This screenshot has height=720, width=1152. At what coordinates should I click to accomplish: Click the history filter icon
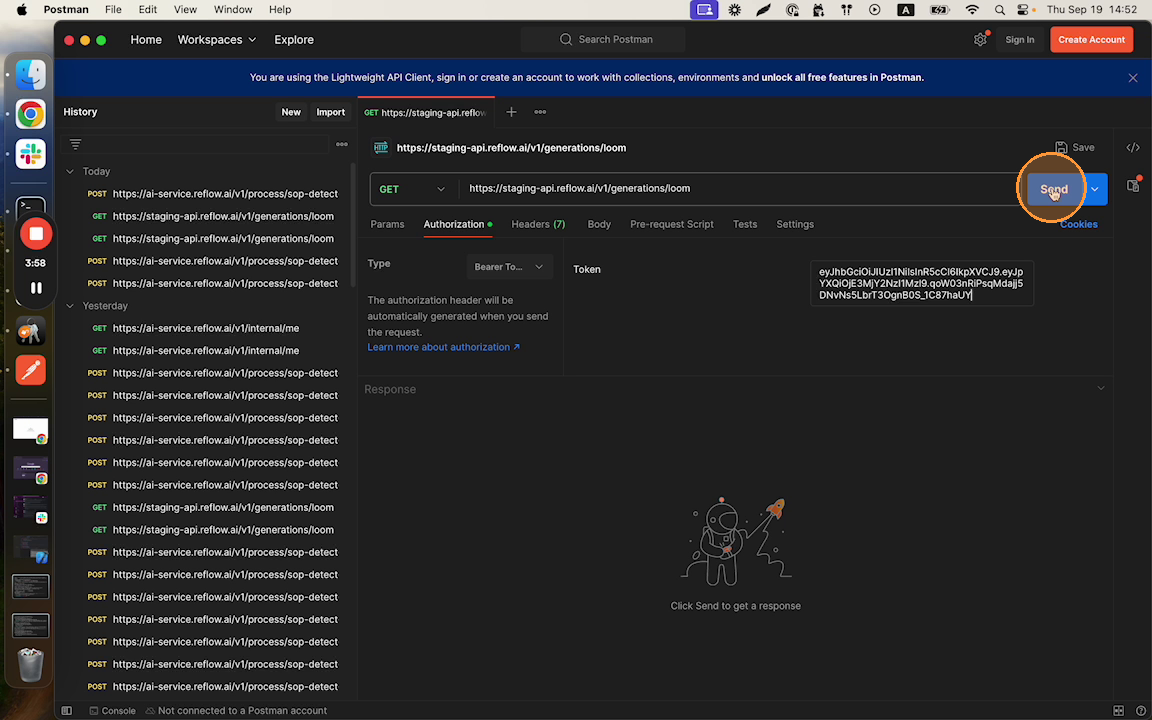75,144
